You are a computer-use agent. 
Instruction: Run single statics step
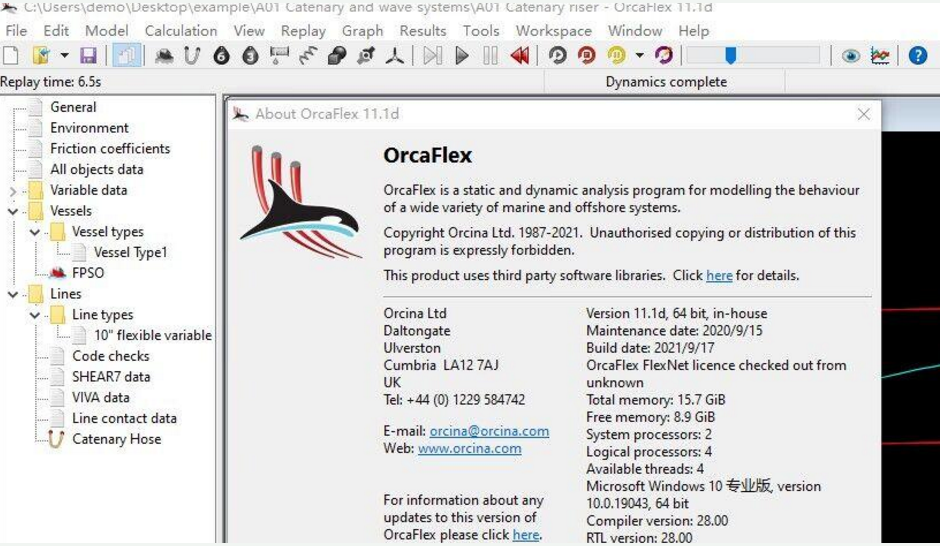(432, 56)
